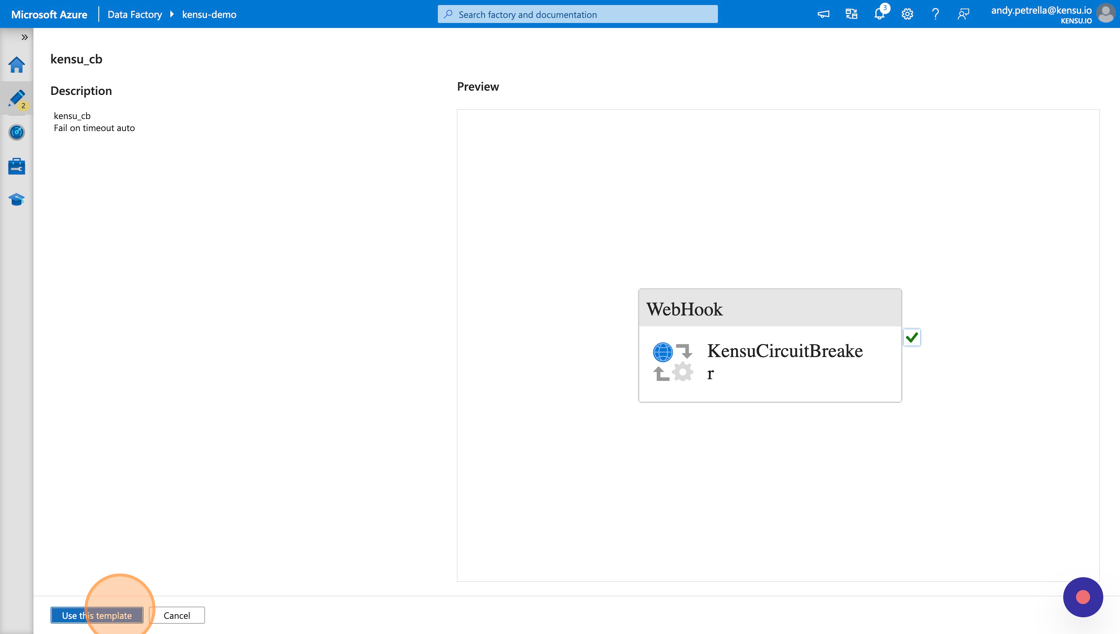Open the Author pencil icon in sidebar
1120x634 pixels.
point(16,99)
